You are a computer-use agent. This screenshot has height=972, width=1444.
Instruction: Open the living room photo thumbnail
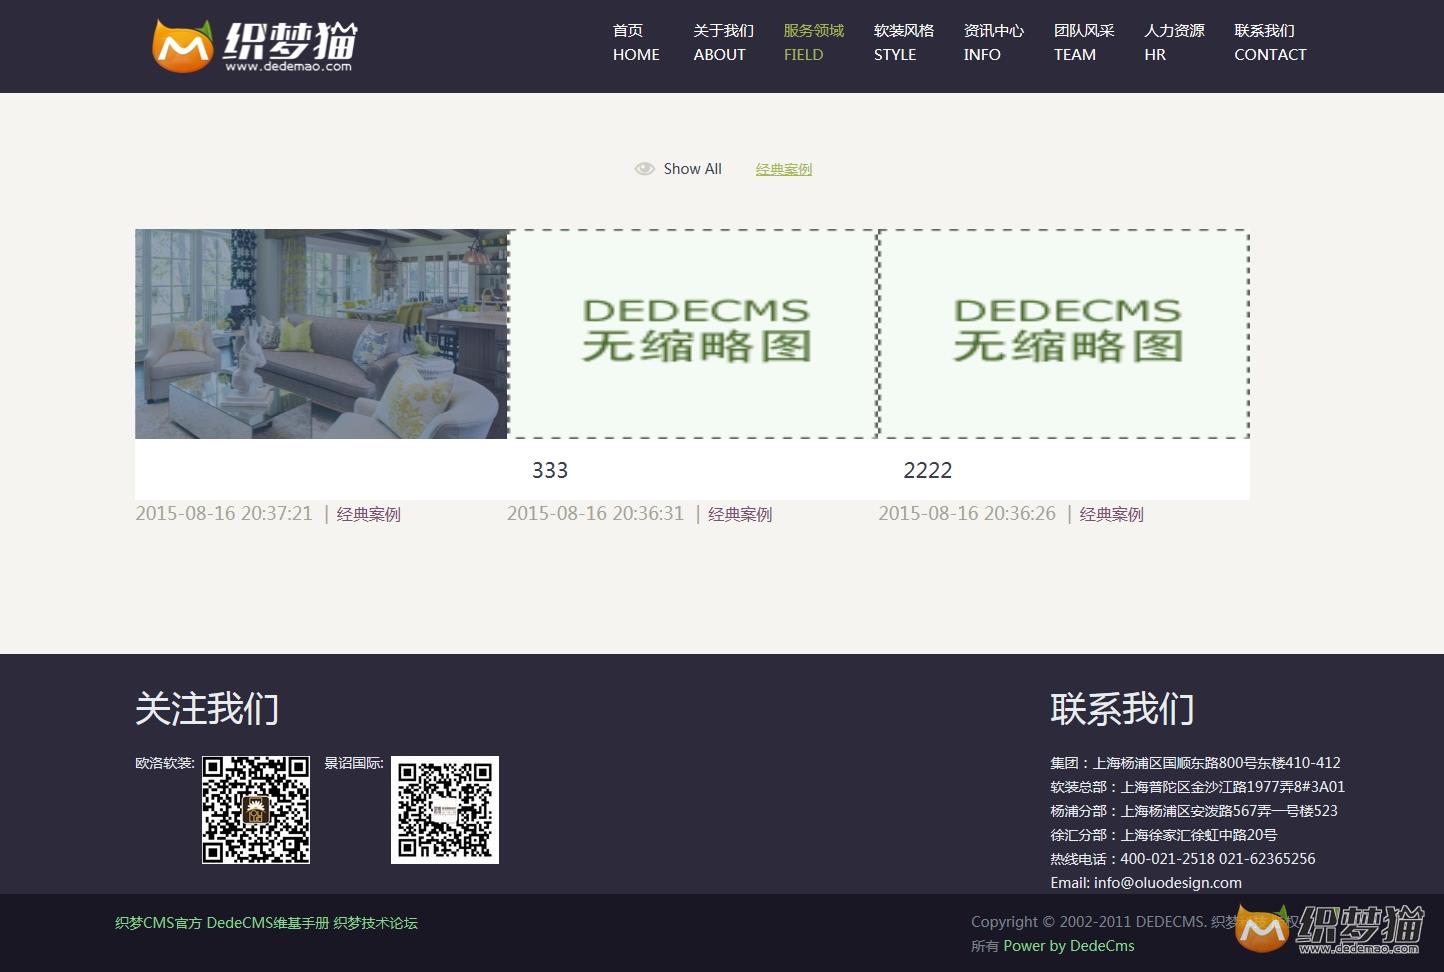(321, 334)
